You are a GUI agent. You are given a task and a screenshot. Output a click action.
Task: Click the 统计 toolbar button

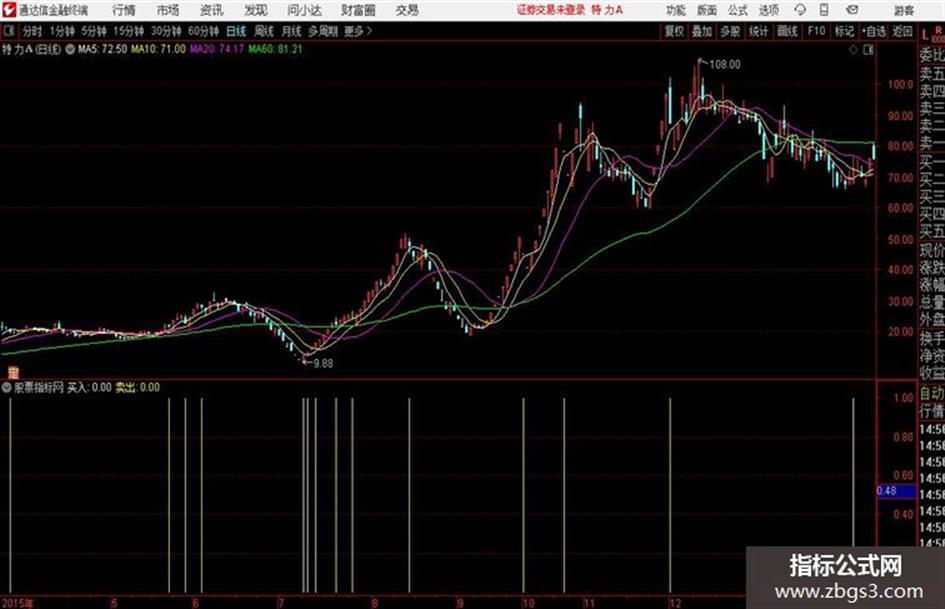click(759, 31)
